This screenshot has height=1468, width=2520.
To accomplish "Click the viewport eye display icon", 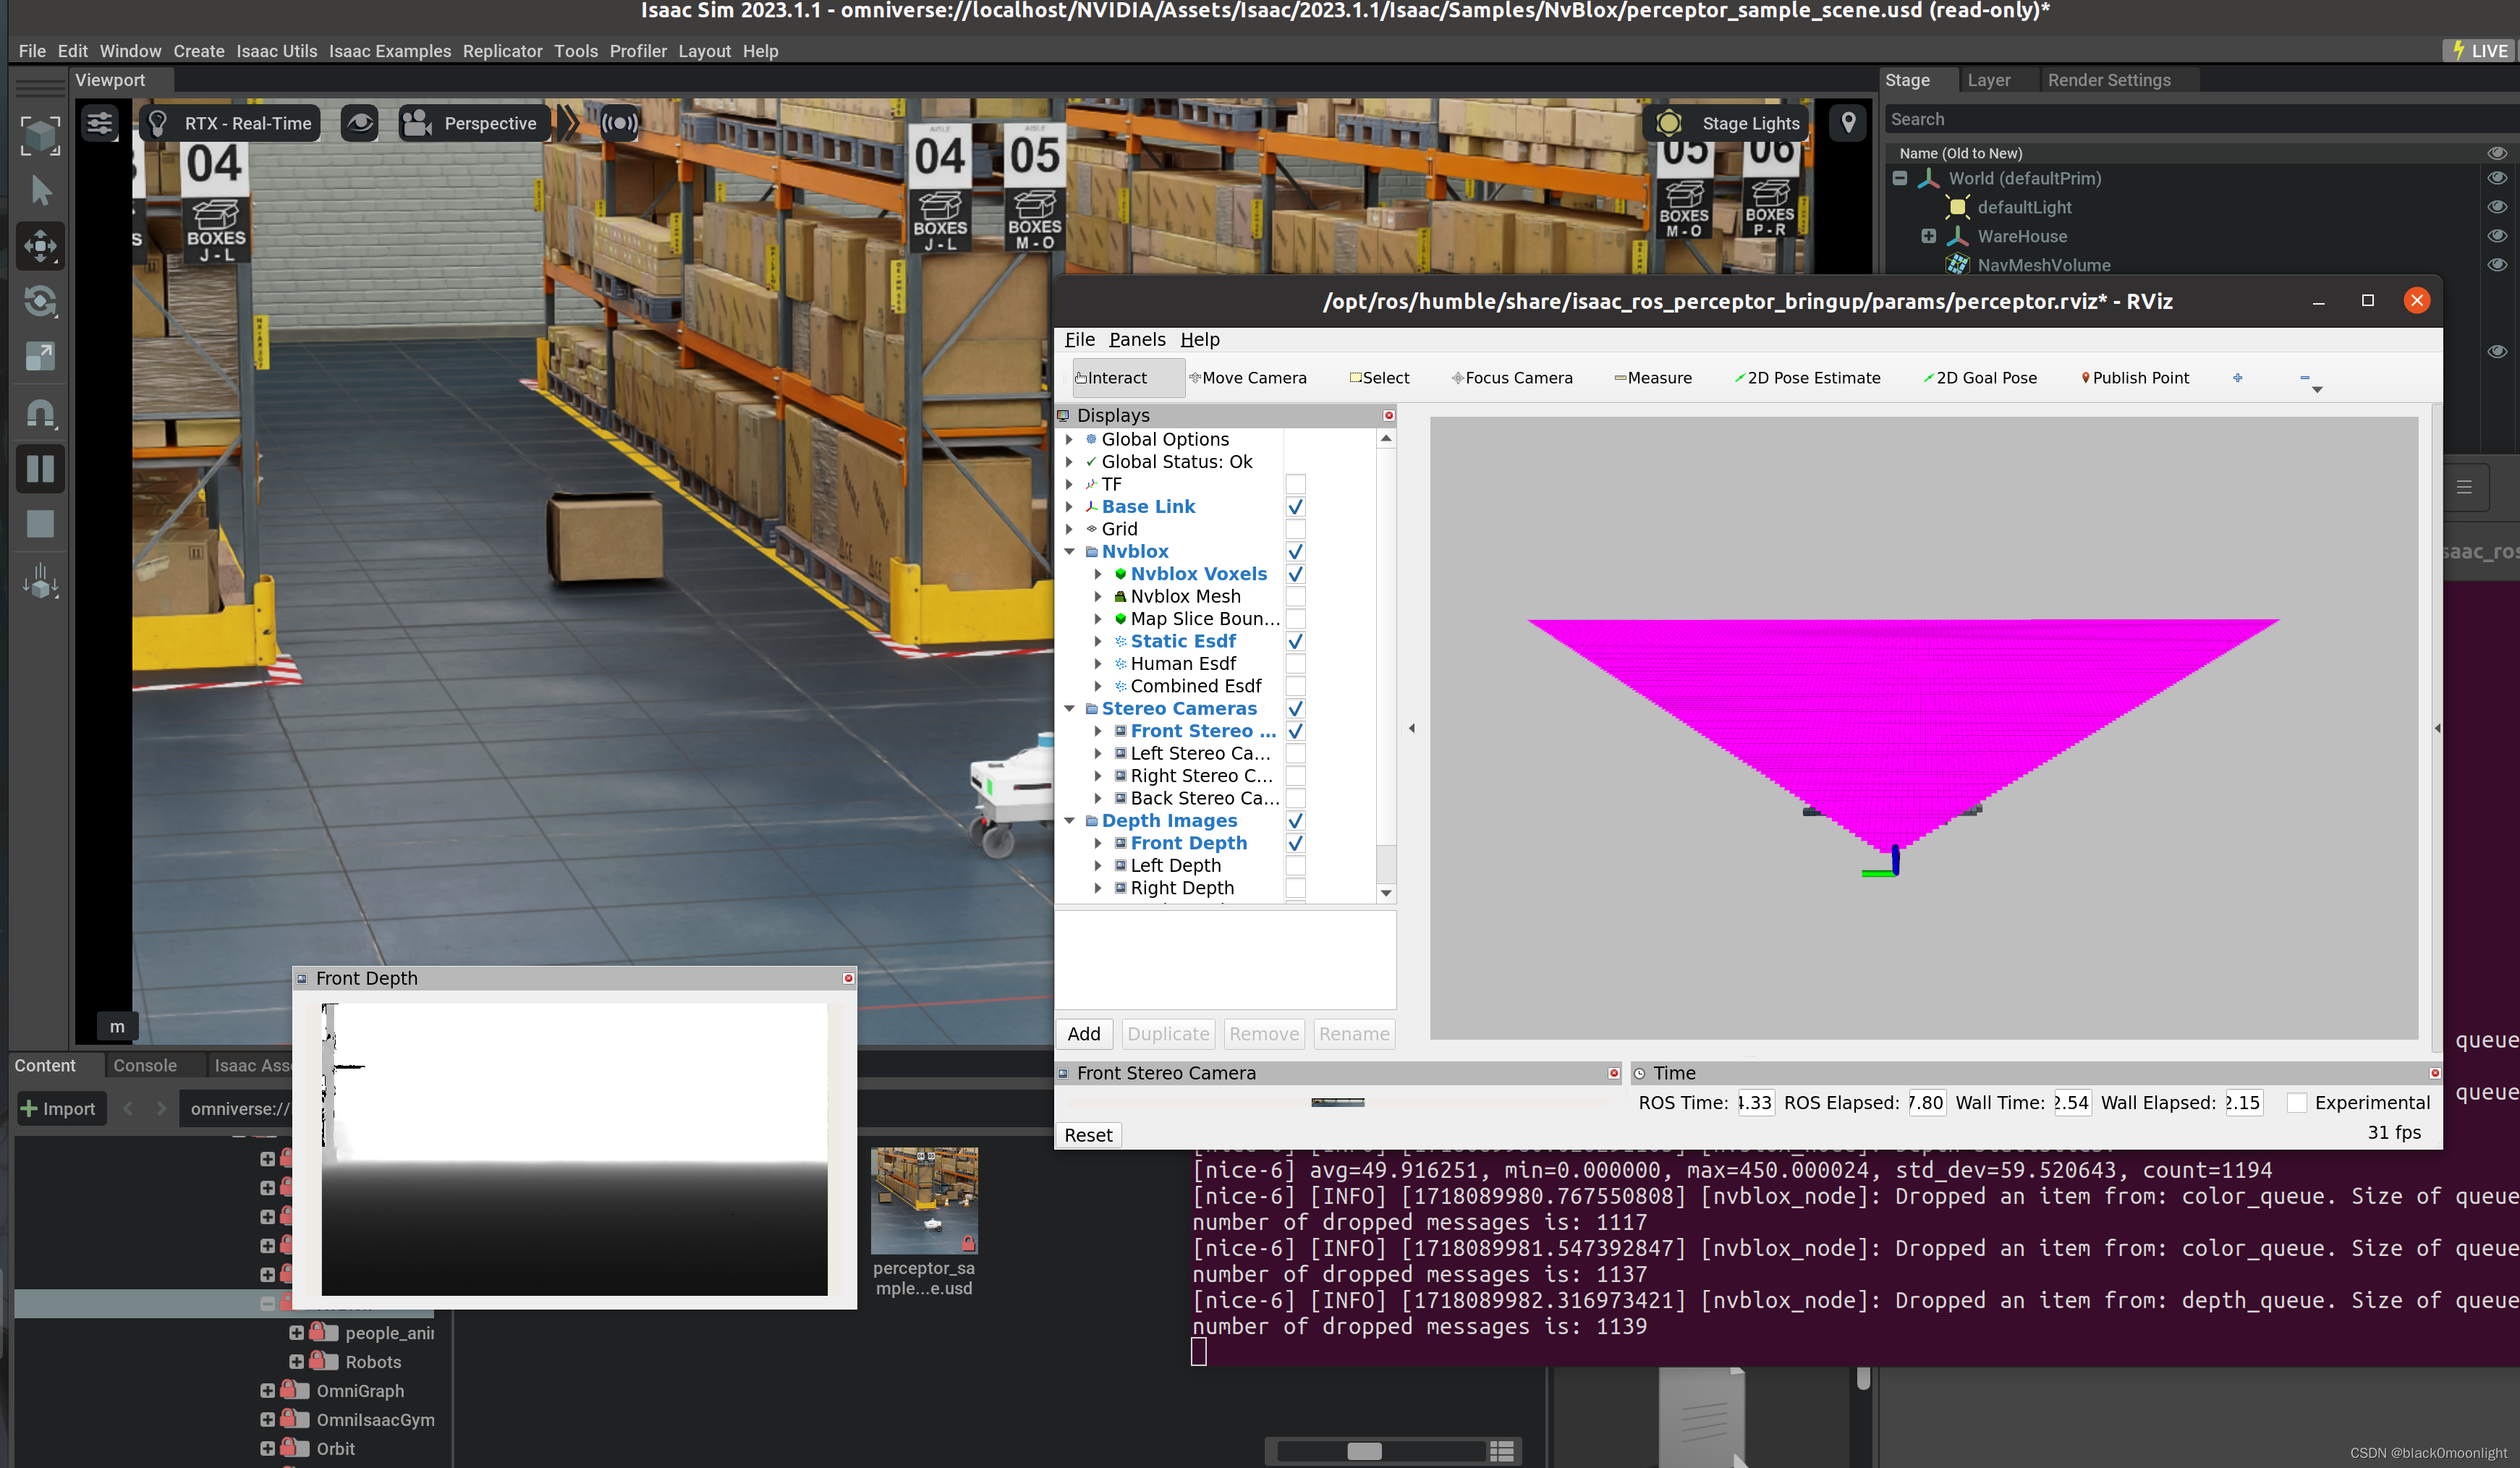I will pyautogui.click(x=360, y=123).
